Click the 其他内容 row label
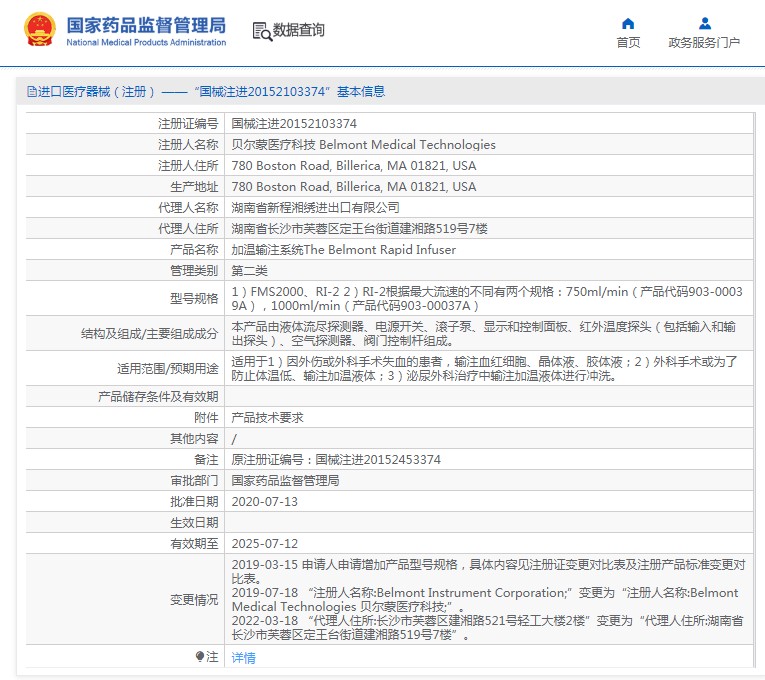The width and height of the screenshot is (765, 680). pyautogui.click(x=194, y=439)
